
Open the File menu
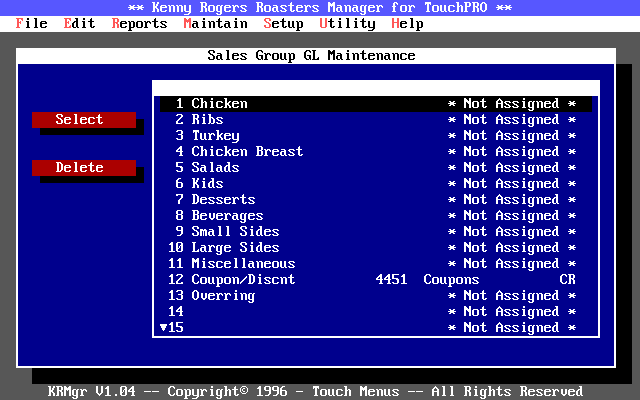click(x=31, y=24)
